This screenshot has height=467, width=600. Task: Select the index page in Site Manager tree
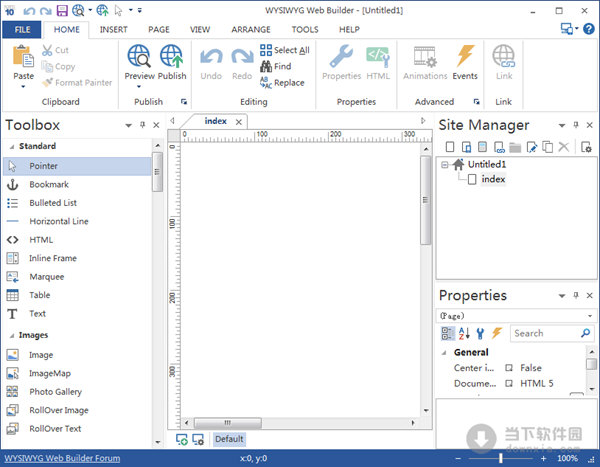493,179
